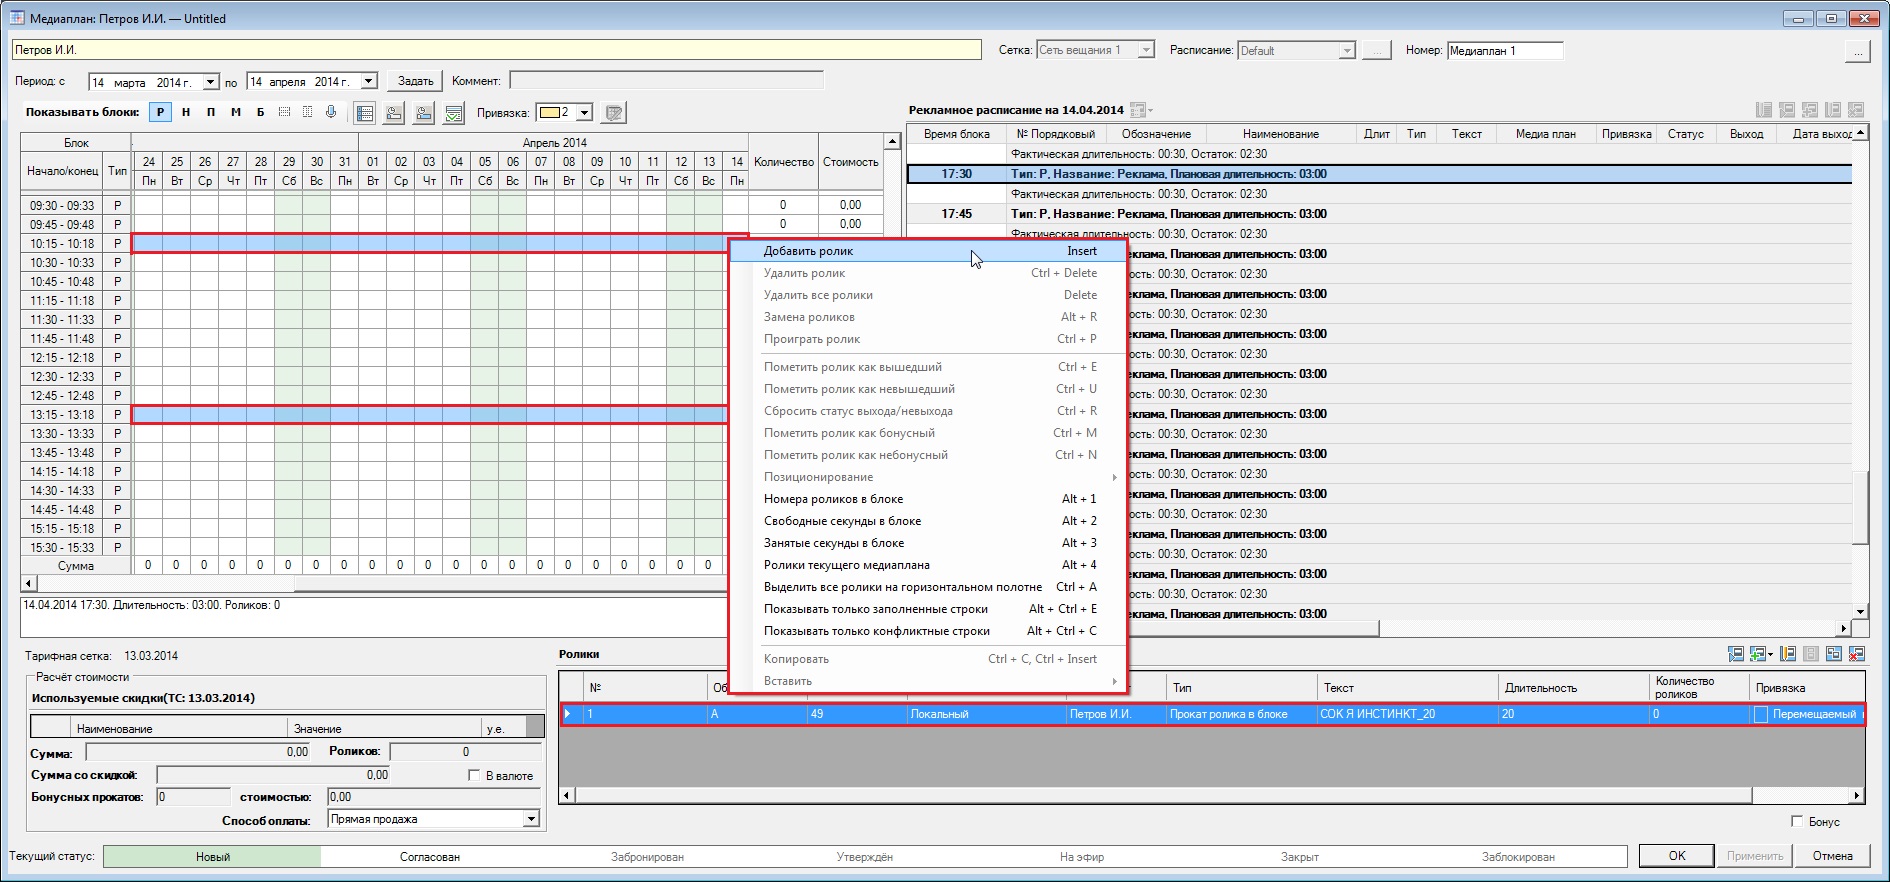Click the calendar edit icon after Привязка dropdown

pyautogui.click(x=614, y=113)
